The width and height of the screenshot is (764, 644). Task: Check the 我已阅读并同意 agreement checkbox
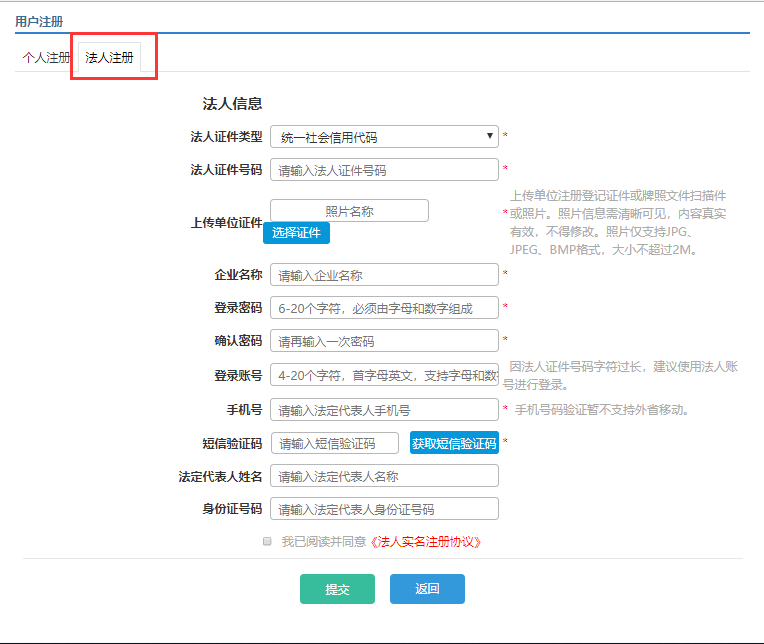click(267, 541)
